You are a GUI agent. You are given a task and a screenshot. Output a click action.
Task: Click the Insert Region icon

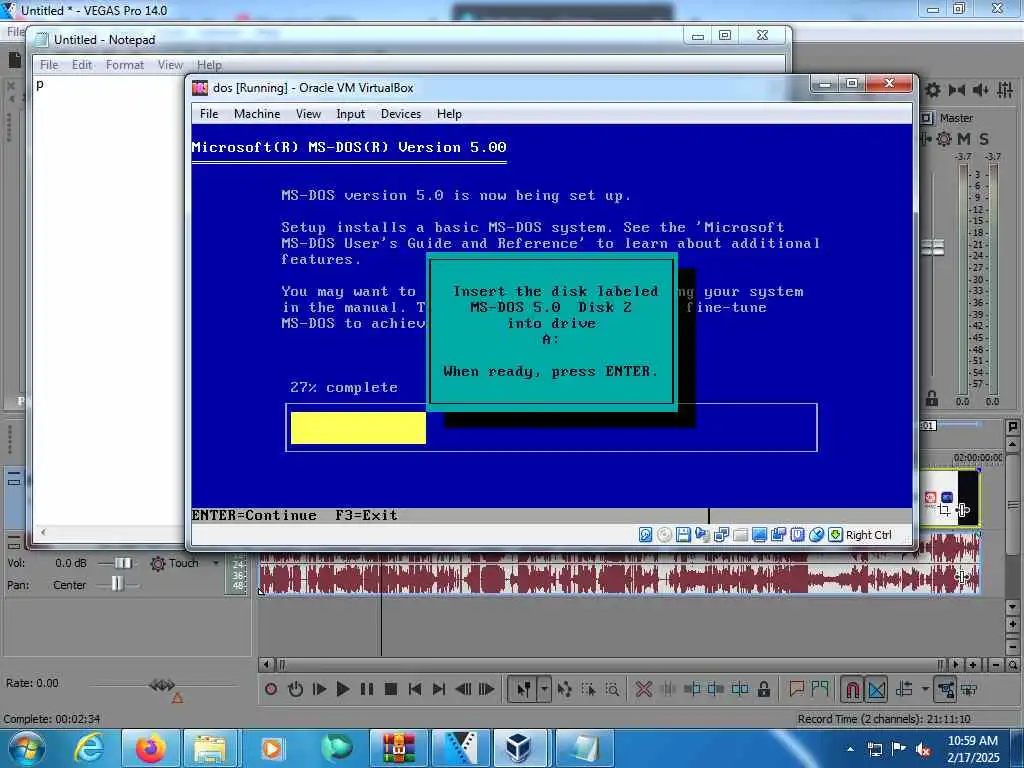[x=820, y=689]
